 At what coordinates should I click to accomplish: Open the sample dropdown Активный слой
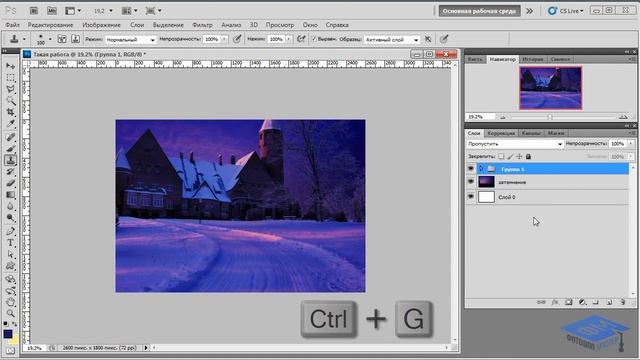pyautogui.click(x=391, y=40)
